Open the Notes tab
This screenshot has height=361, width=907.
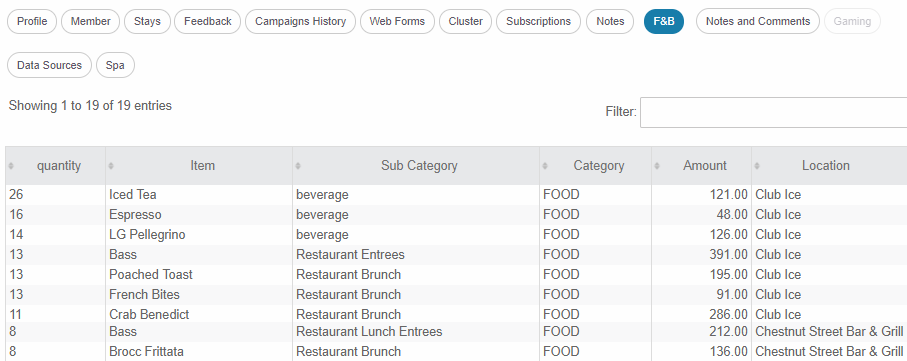pyautogui.click(x=610, y=21)
